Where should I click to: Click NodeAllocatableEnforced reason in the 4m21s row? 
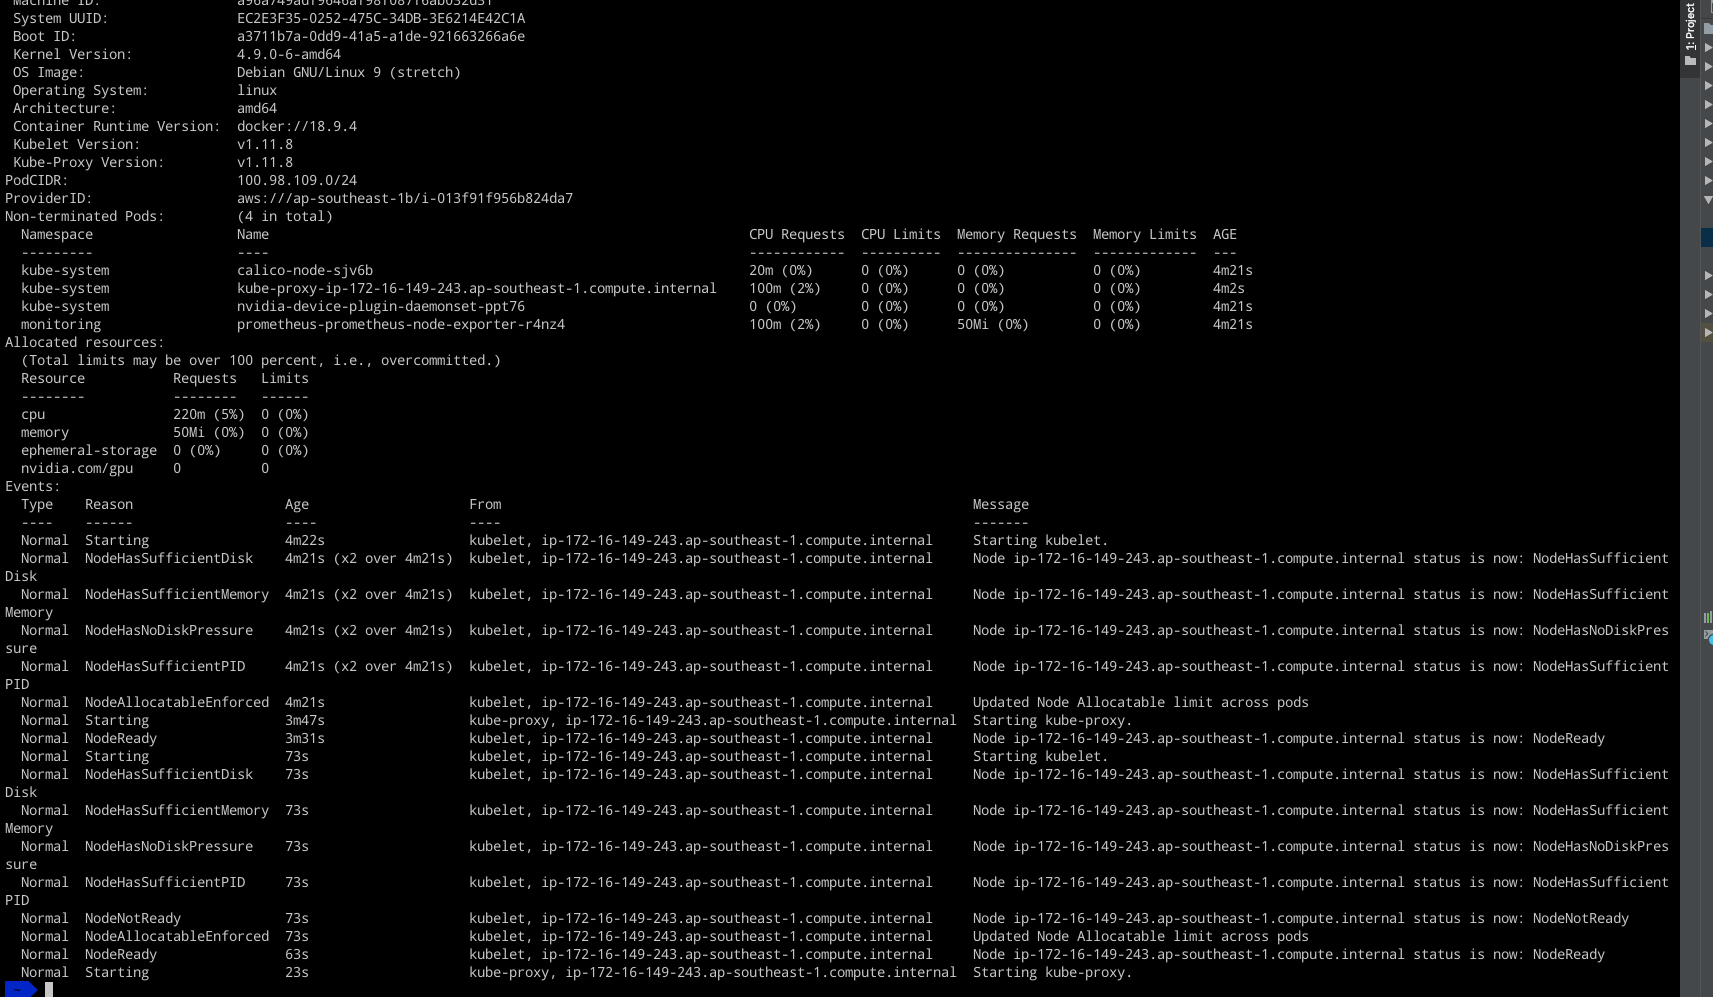pyautogui.click(x=177, y=702)
